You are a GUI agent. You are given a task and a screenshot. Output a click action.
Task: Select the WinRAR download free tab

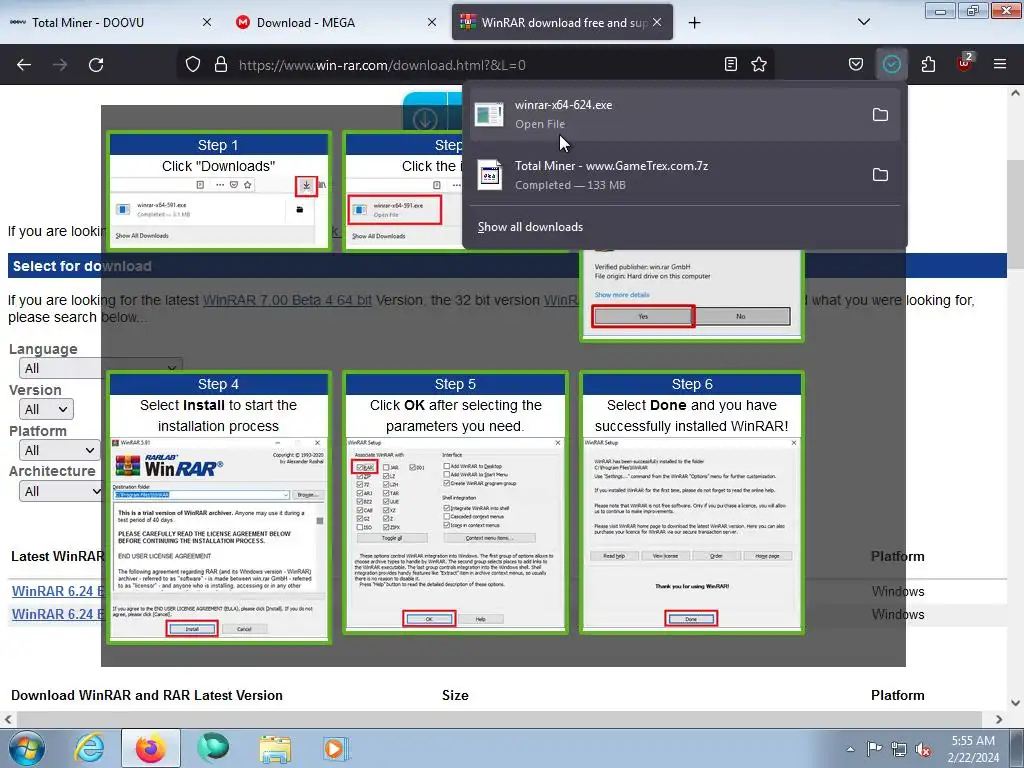562,22
